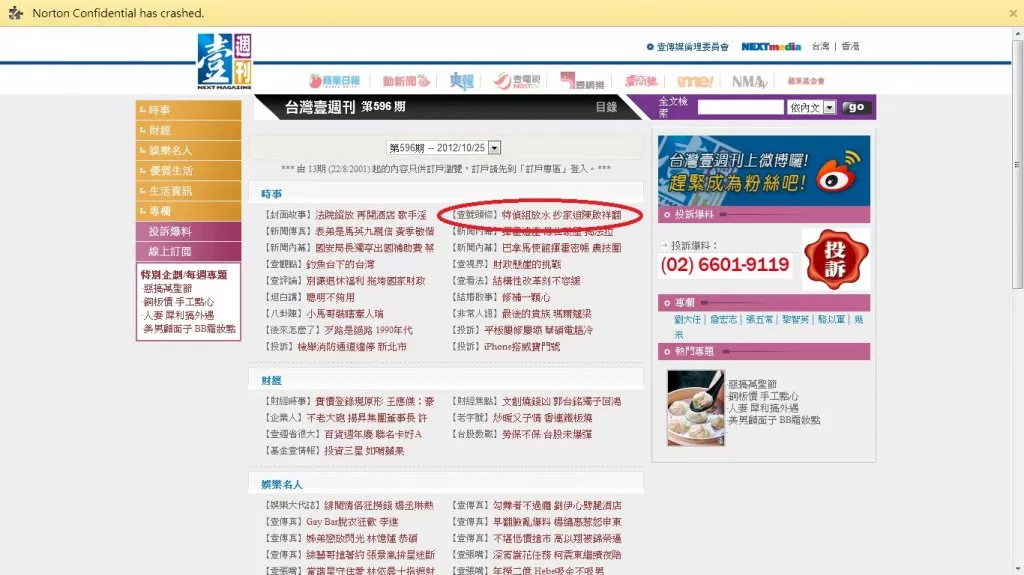Open the 目錄 contents link
Image resolution: width=1024 pixels, height=575 pixels.
(606, 107)
